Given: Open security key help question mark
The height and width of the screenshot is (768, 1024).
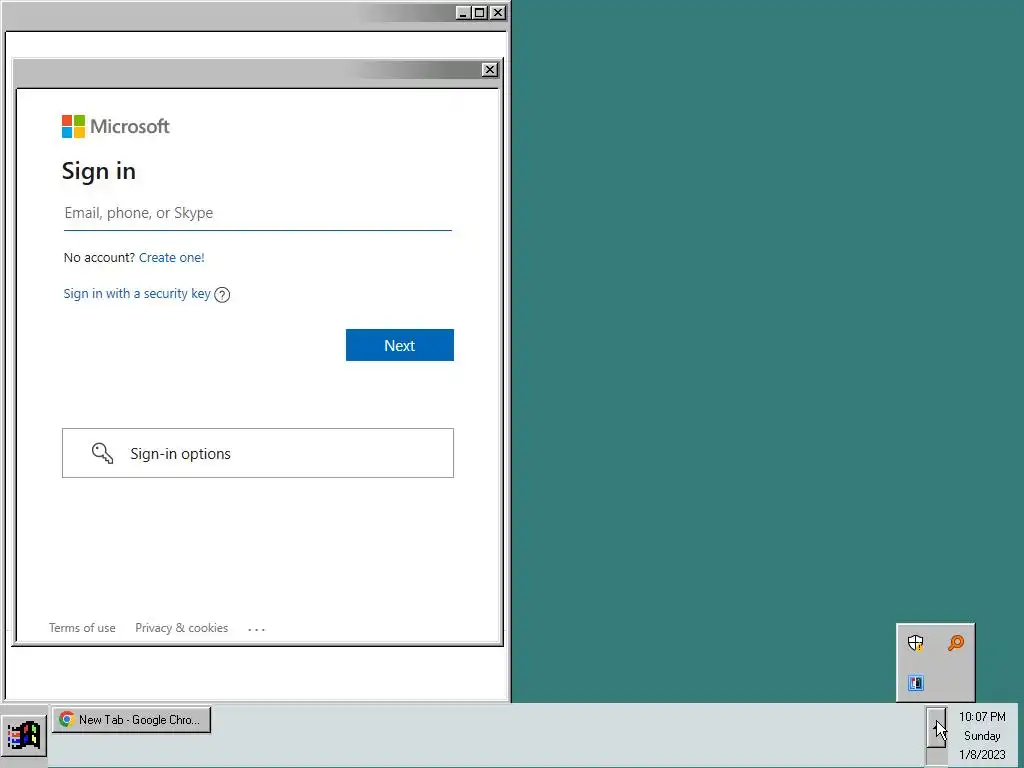Looking at the screenshot, I should coord(222,295).
